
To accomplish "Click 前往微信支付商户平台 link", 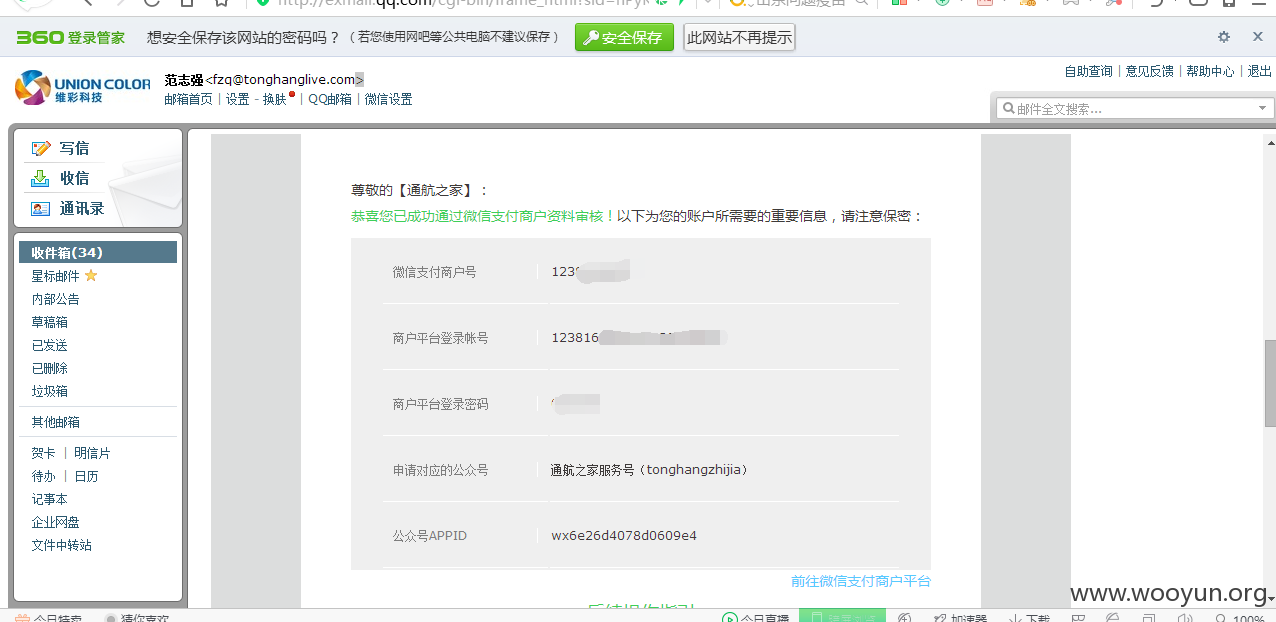I will [x=860, y=581].
